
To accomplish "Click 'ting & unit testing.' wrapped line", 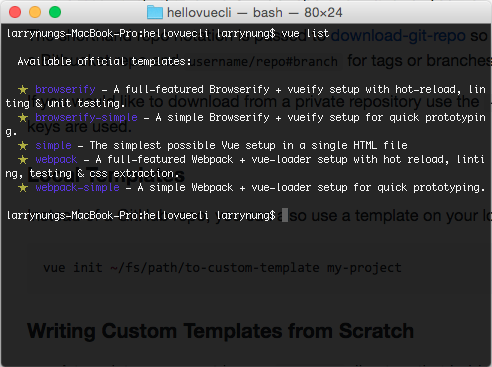I will coord(65,103).
